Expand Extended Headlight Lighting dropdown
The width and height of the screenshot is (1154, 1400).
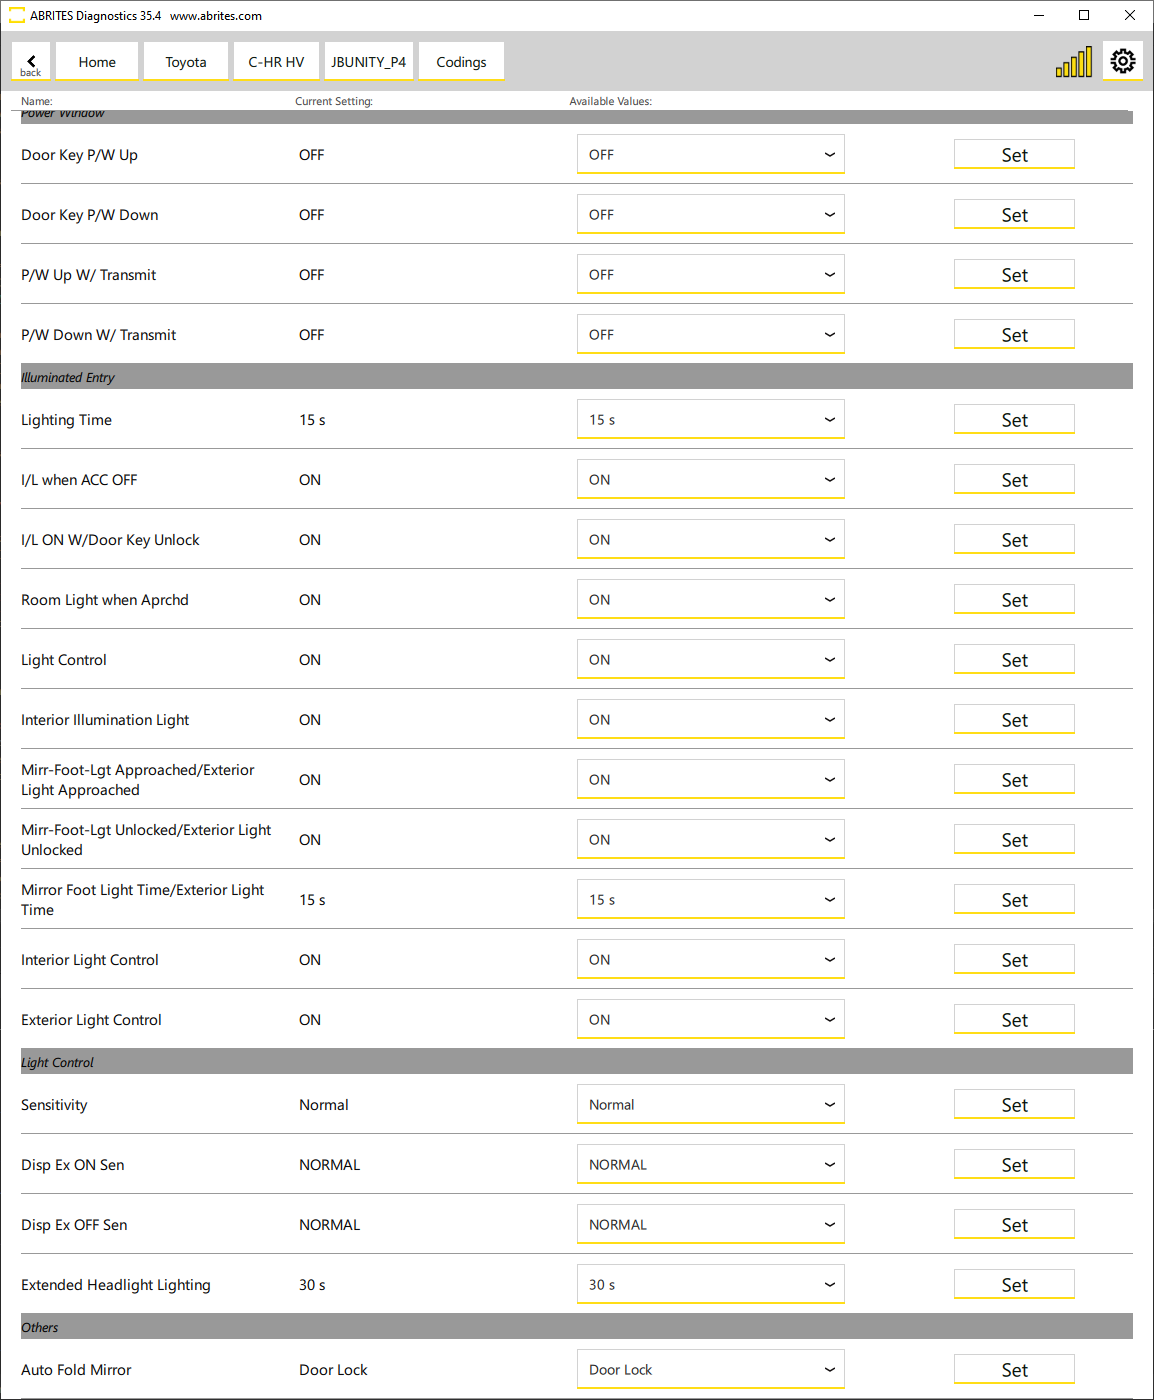point(710,1285)
